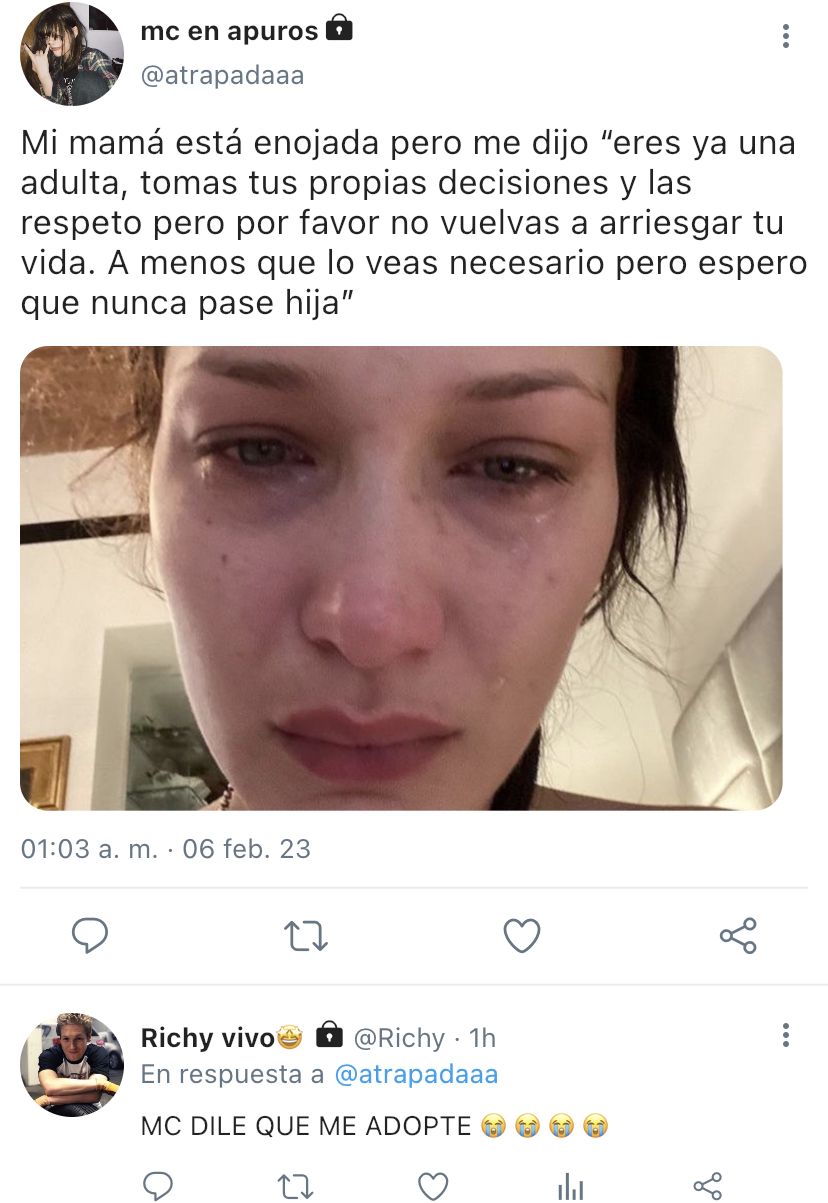828x1203 pixels.
Task: Click the @Richy handle in reply
Action: pos(399,1038)
